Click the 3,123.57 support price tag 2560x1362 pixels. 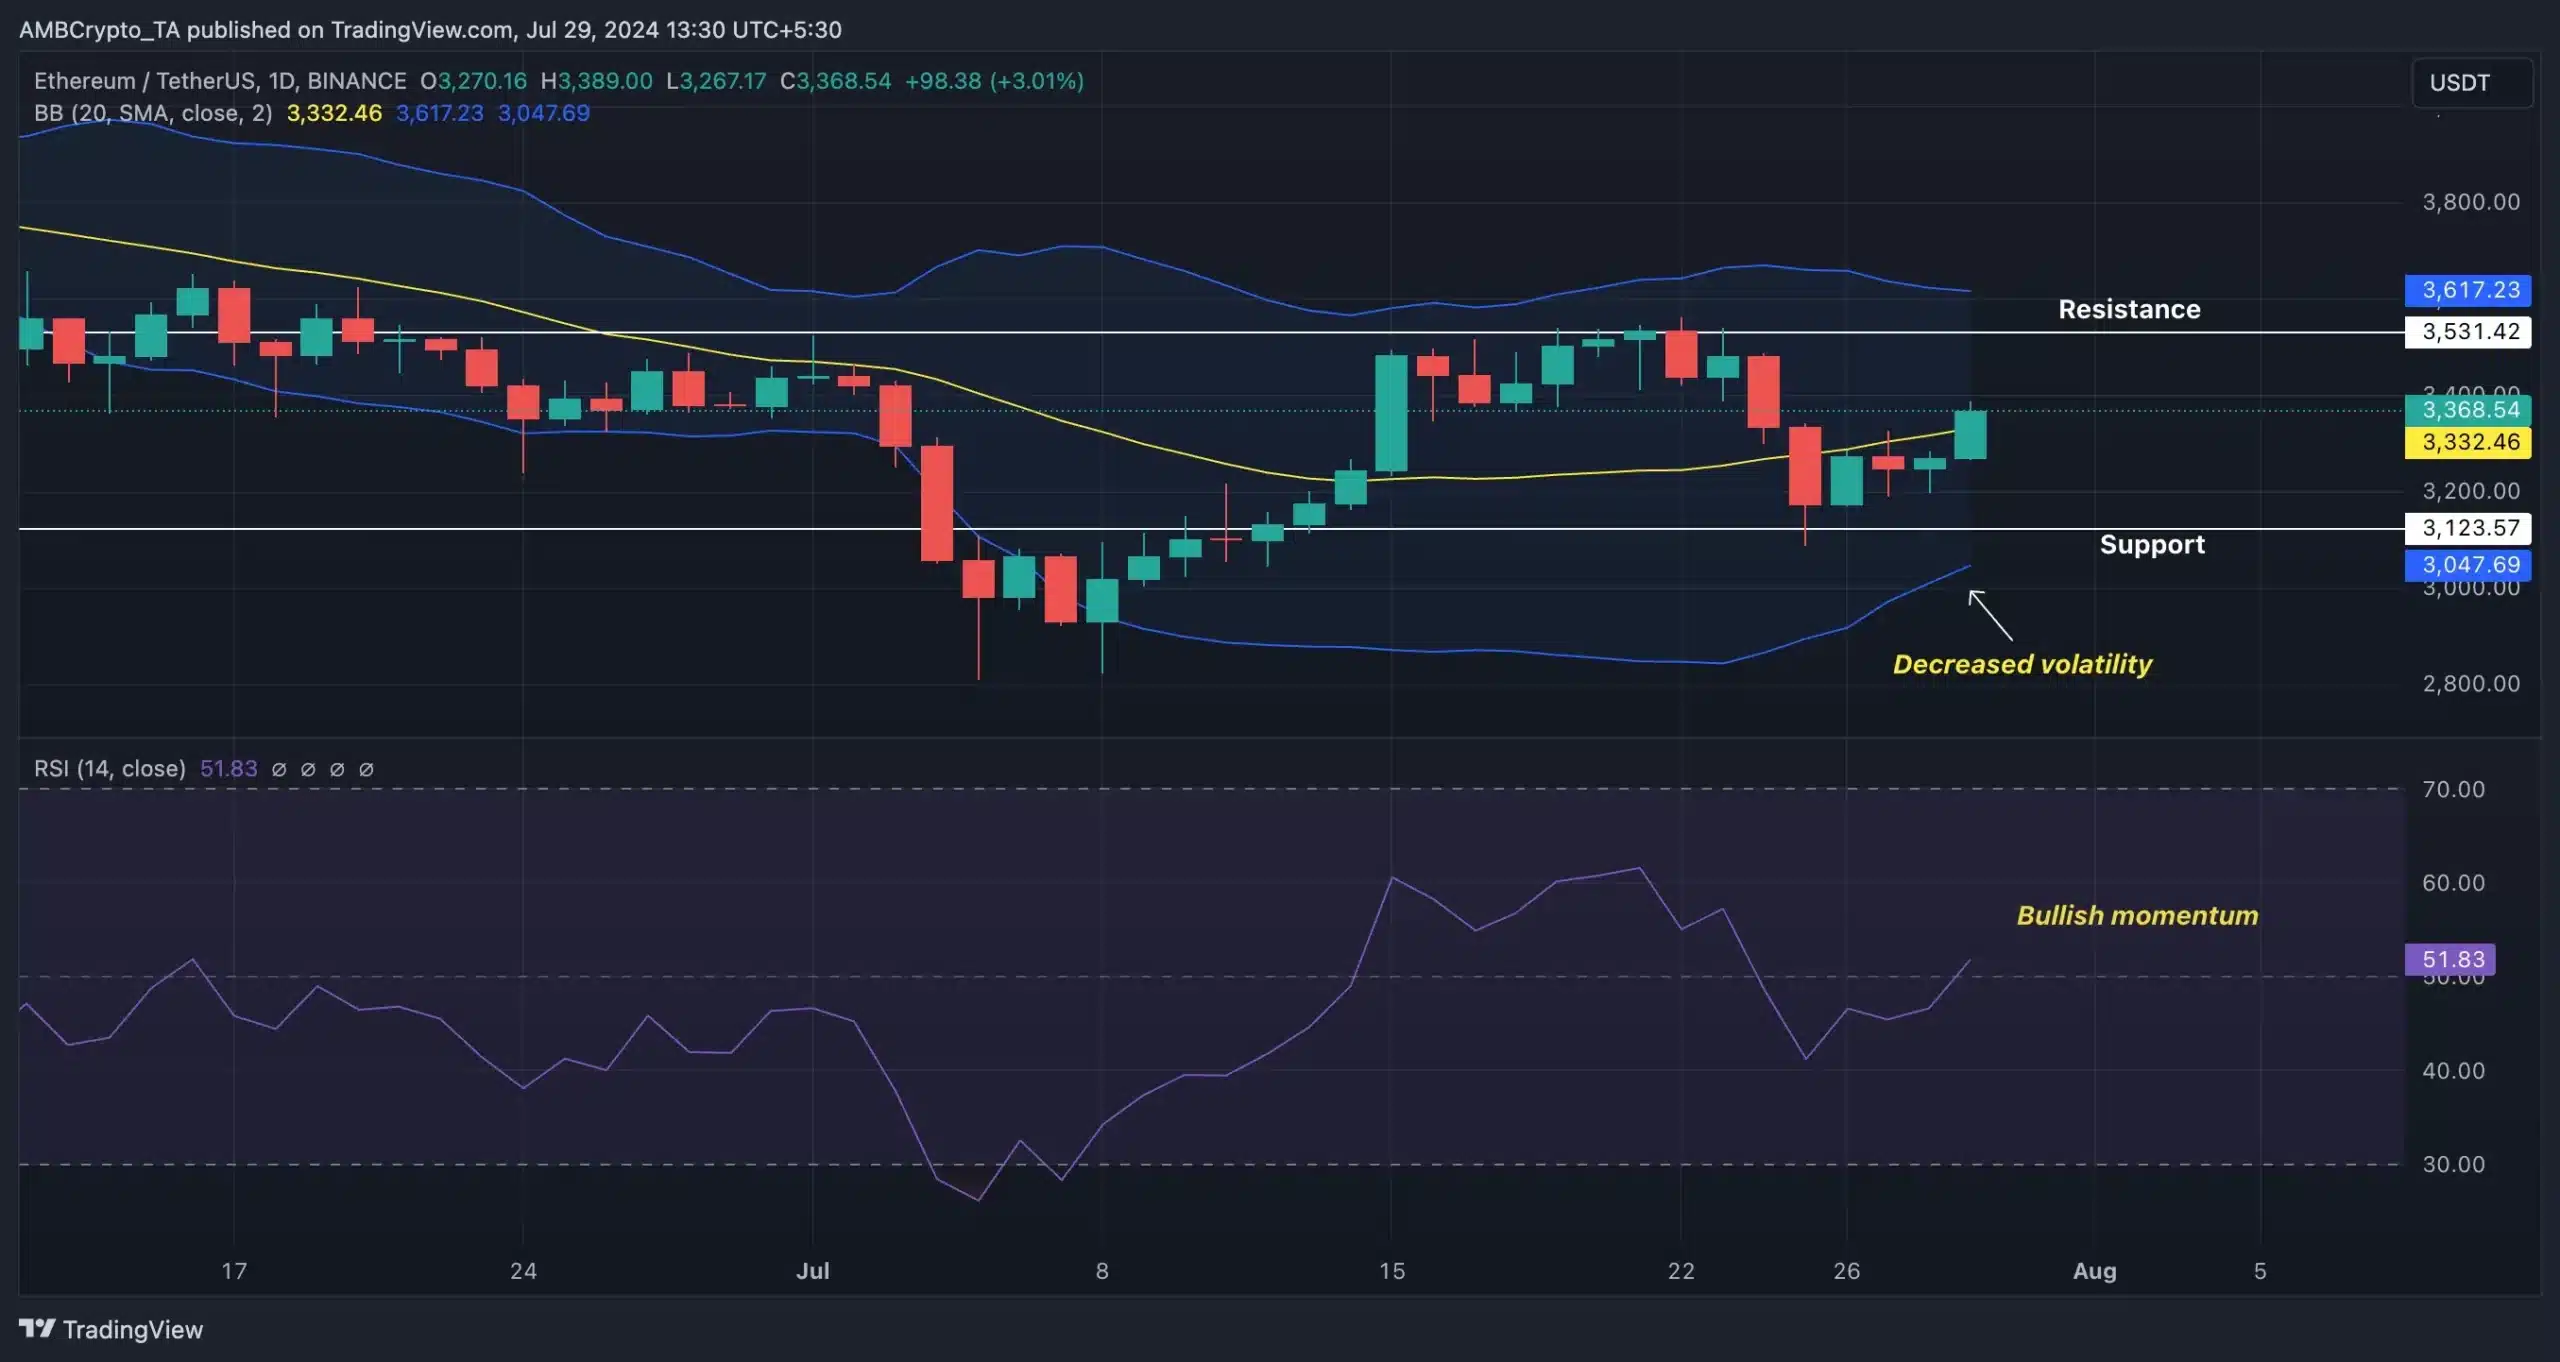coord(2468,528)
